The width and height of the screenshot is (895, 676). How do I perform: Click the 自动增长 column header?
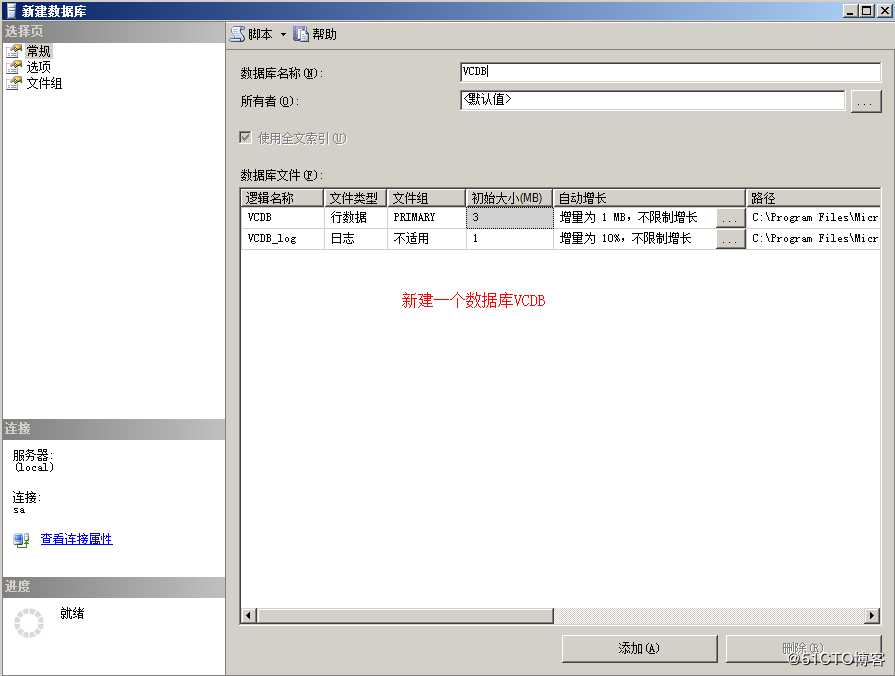pyautogui.click(x=650, y=198)
